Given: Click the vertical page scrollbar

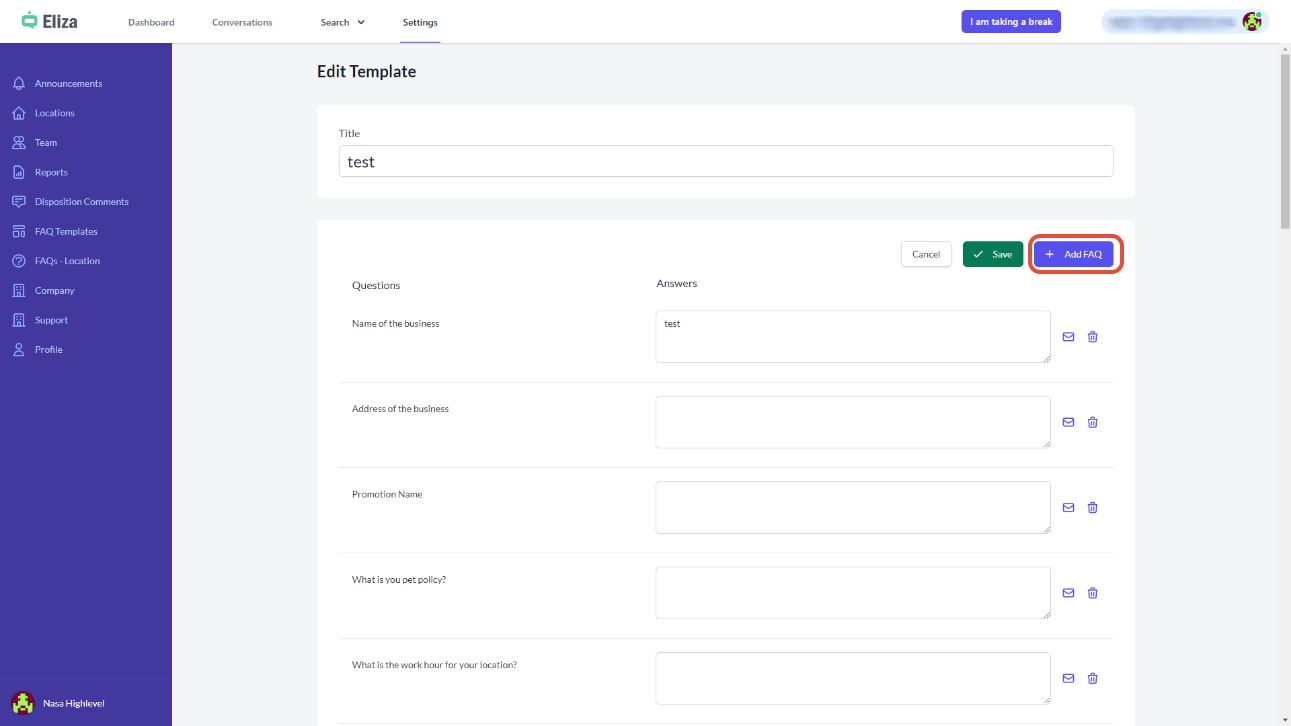Looking at the screenshot, I should (1285, 140).
